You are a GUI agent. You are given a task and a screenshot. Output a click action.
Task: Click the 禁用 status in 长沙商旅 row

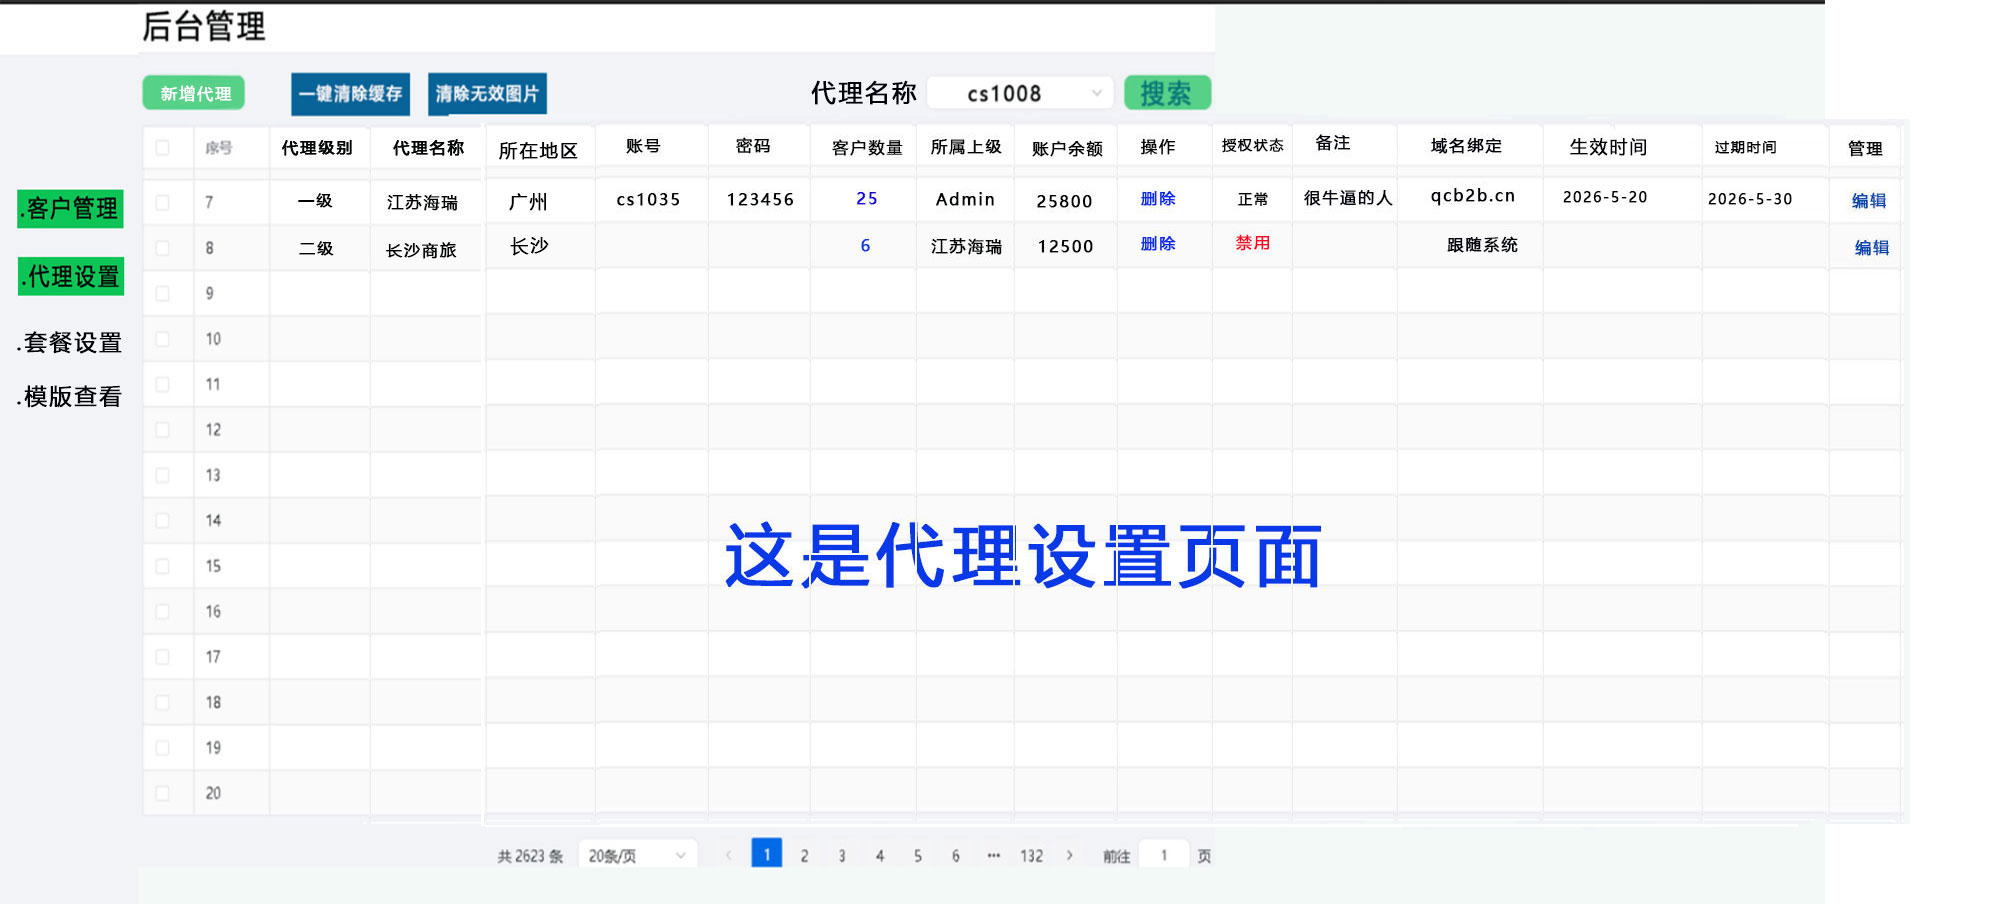(1253, 243)
